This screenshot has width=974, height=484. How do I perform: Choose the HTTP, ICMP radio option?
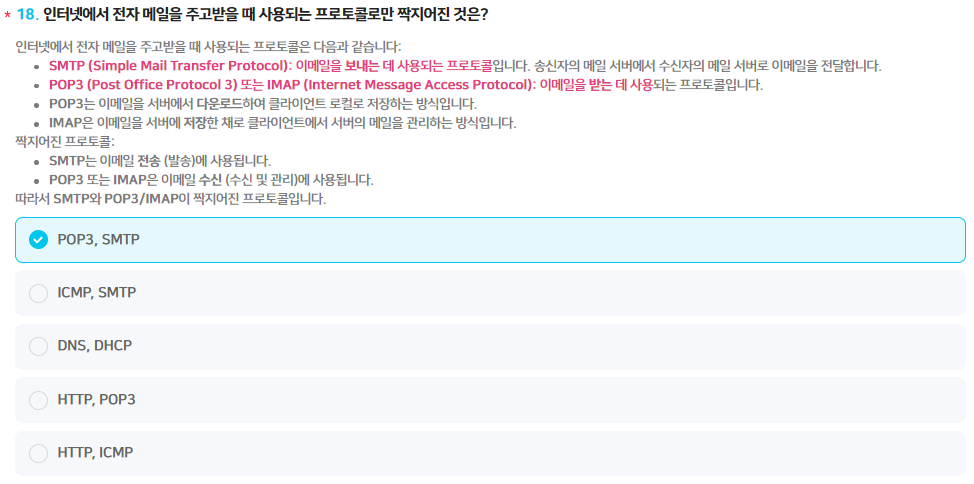point(39,454)
